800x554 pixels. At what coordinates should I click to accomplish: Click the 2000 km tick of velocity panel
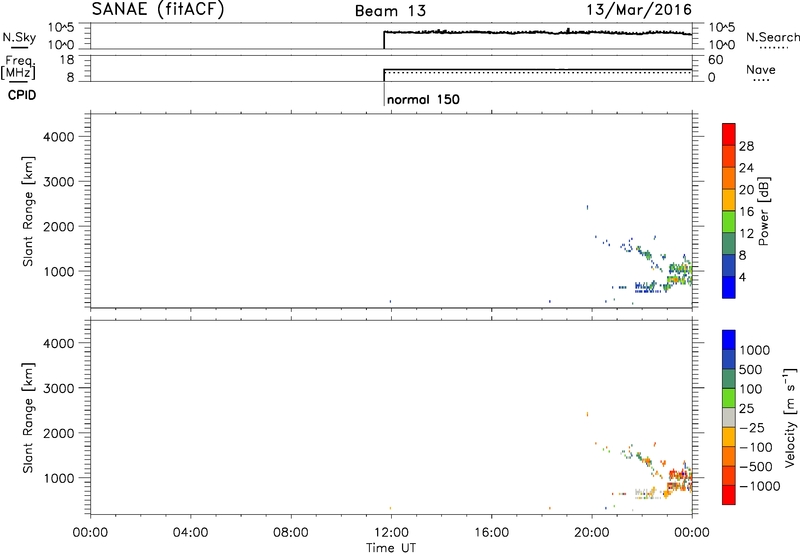click(x=59, y=433)
